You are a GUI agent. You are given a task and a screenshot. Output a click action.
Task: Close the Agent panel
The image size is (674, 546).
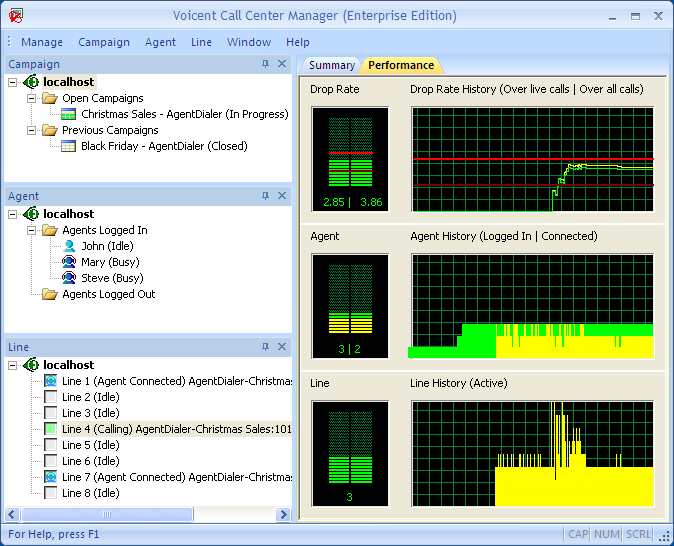(x=282, y=196)
